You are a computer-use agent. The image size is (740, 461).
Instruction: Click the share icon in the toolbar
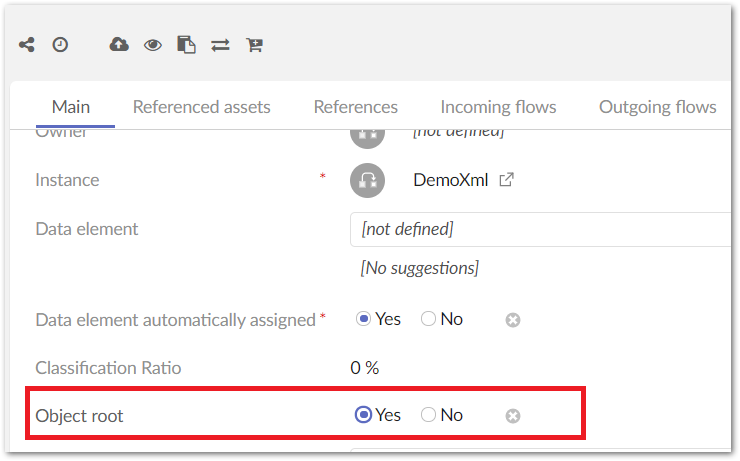[x=26, y=44]
